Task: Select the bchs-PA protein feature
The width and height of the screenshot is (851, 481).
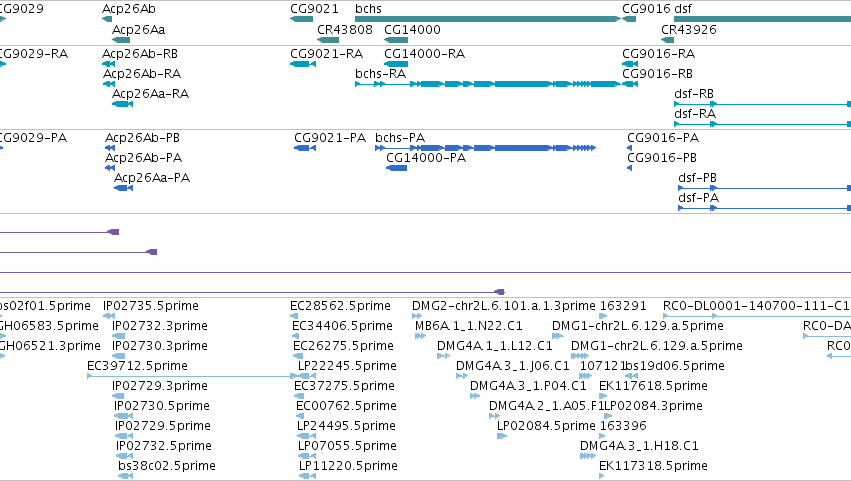Action: coord(485,148)
